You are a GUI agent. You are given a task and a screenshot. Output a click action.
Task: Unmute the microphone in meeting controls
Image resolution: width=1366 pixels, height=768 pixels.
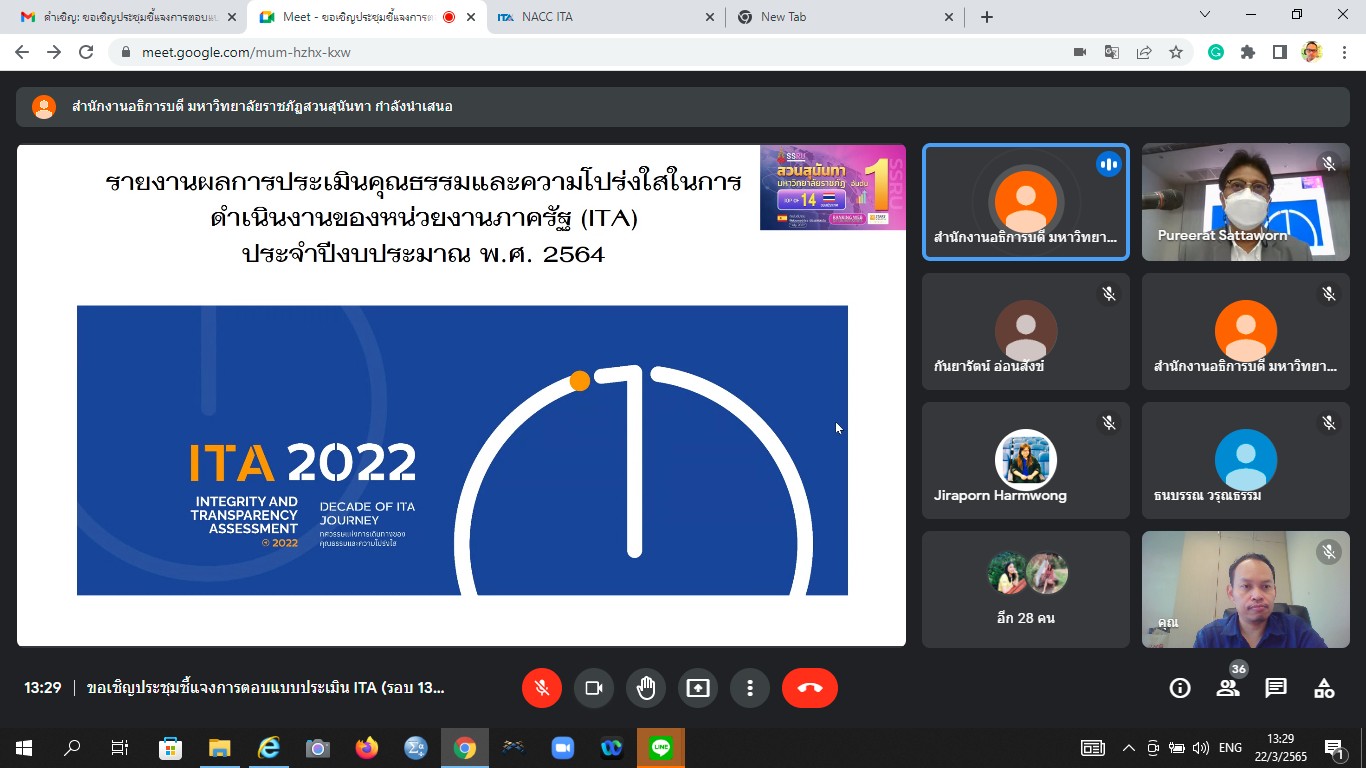tap(542, 688)
